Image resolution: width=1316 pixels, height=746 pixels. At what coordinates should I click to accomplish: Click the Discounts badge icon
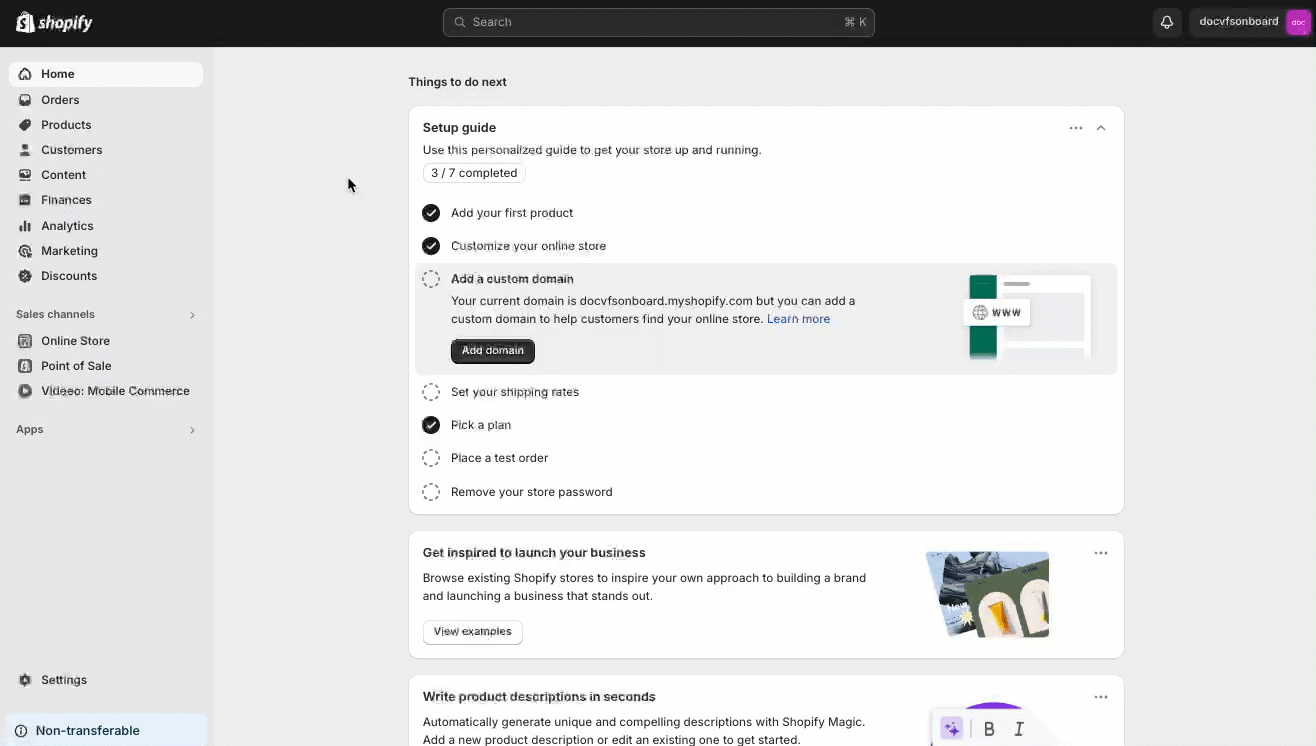click(x=25, y=276)
